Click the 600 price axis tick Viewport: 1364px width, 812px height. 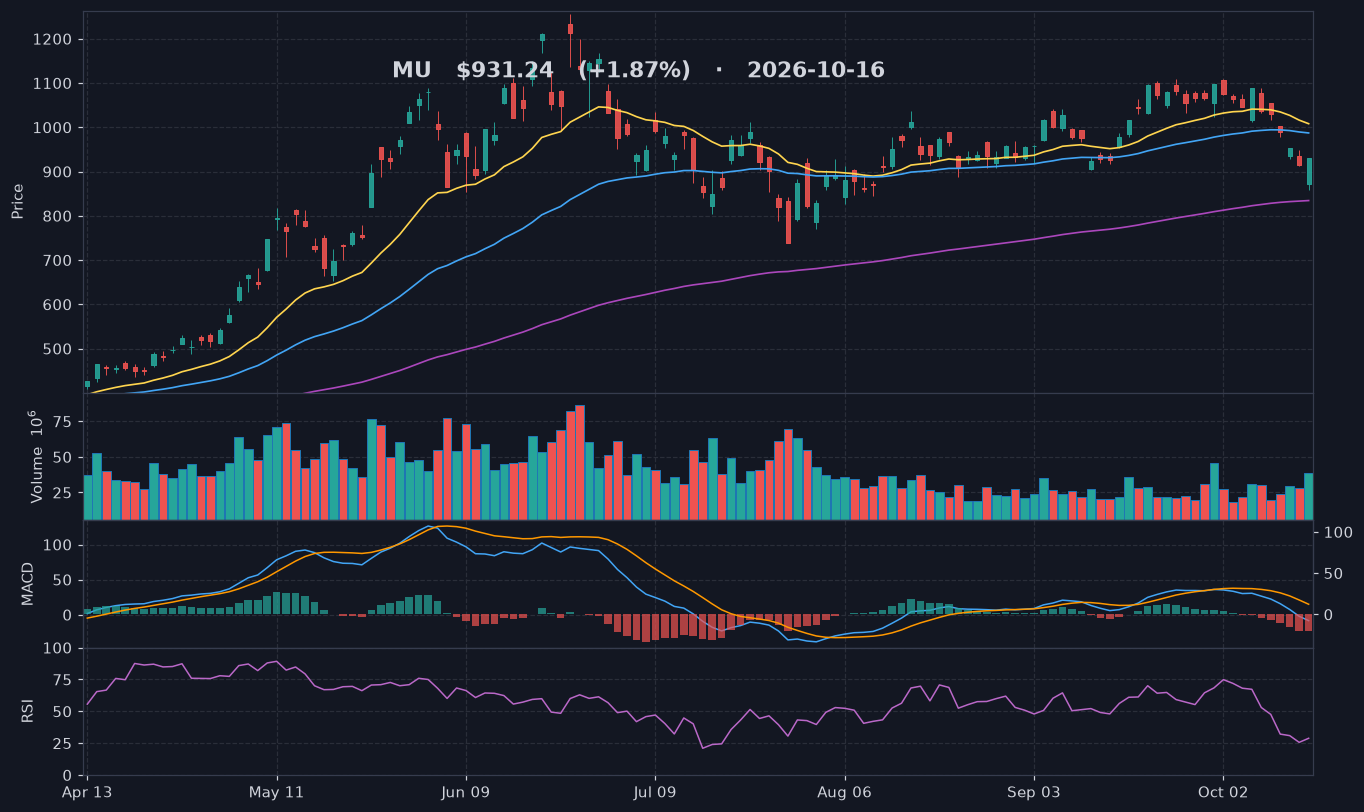click(59, 305)
